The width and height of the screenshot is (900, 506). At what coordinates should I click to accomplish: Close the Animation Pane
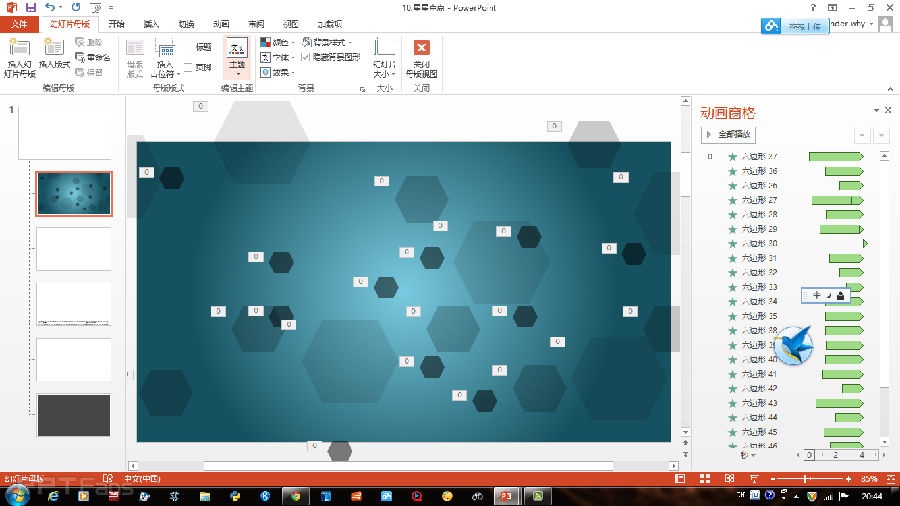(x=888, y=111)
